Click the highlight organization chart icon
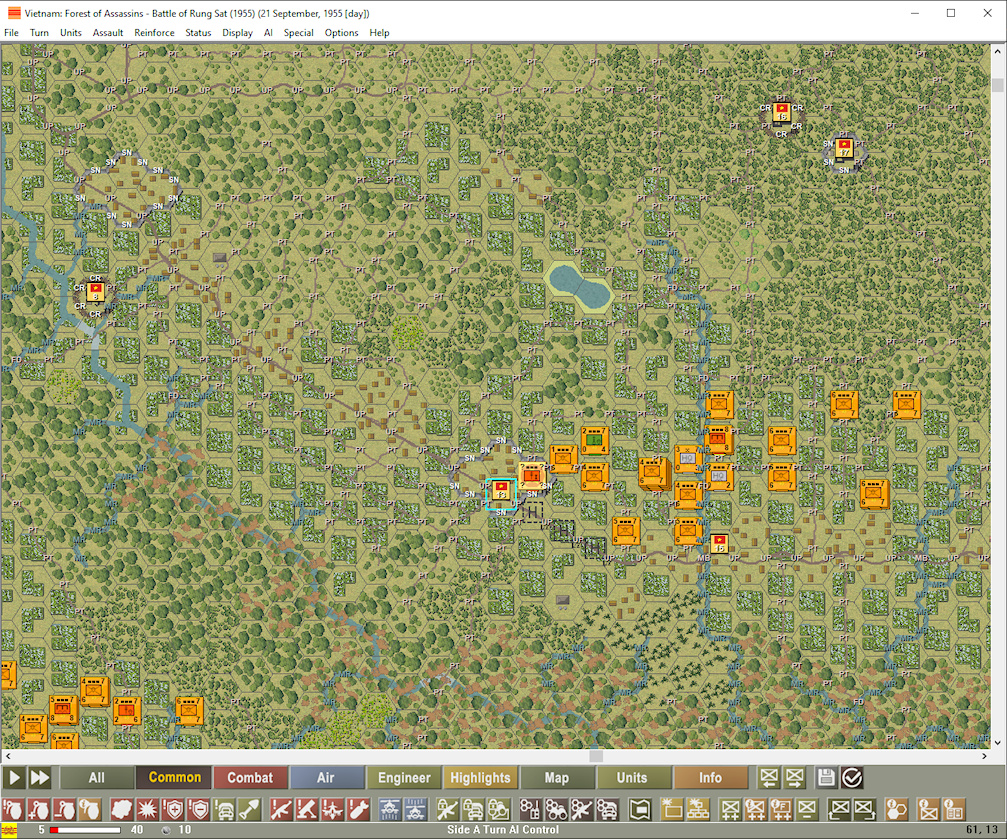The width and height of the screenshot is (1007, 839). 698,809
